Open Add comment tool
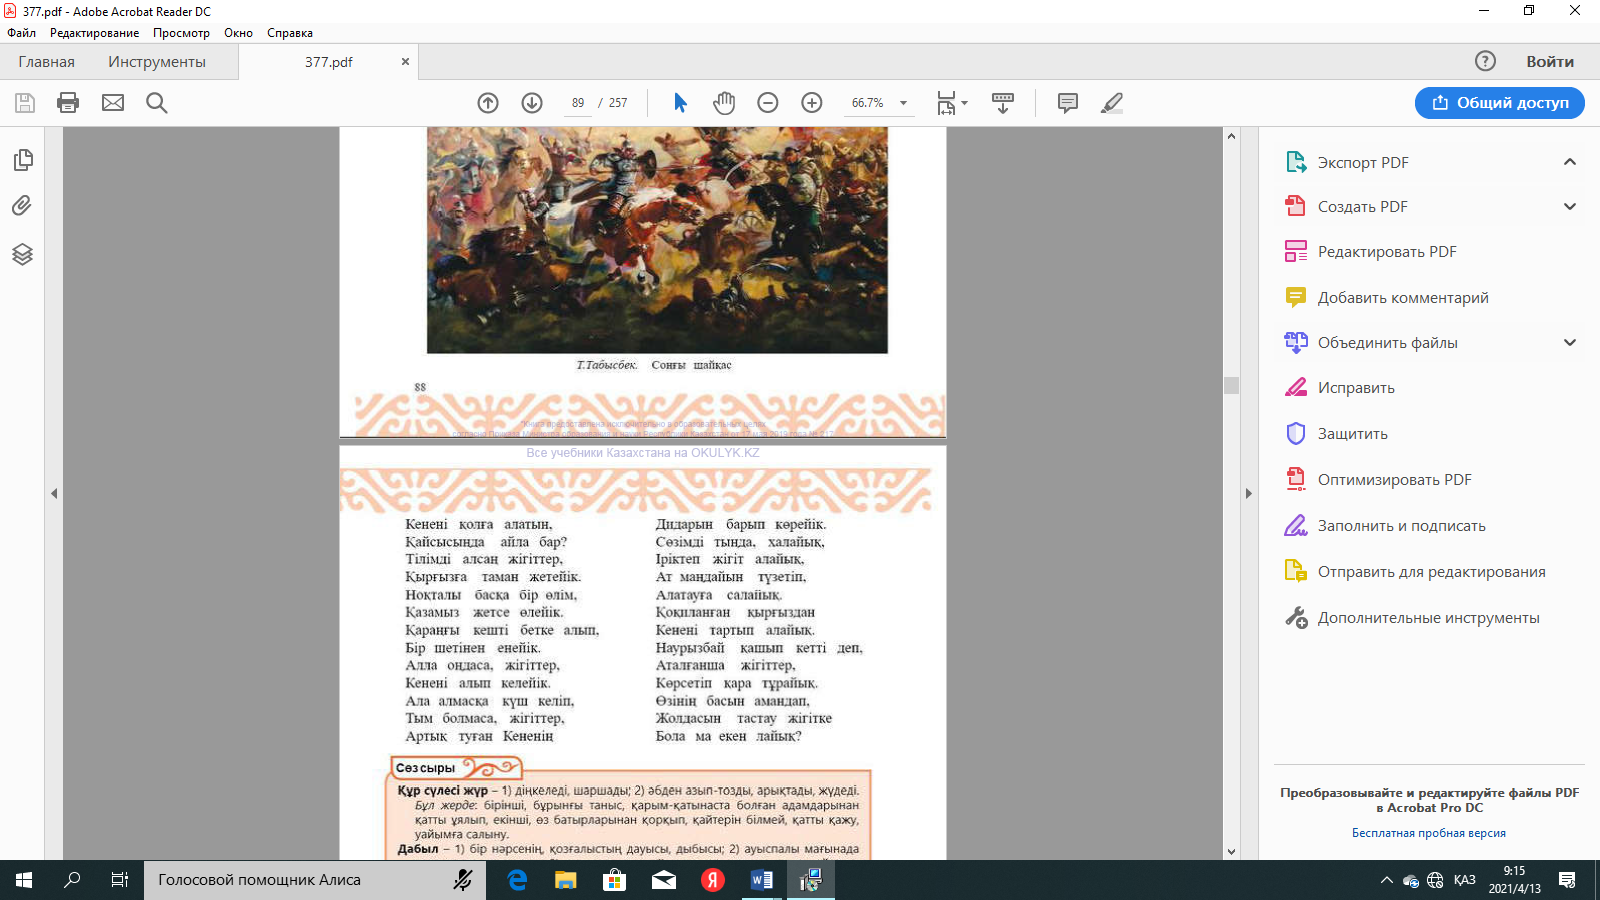This screenshot has height=900, width=1600. (1402, 298)
